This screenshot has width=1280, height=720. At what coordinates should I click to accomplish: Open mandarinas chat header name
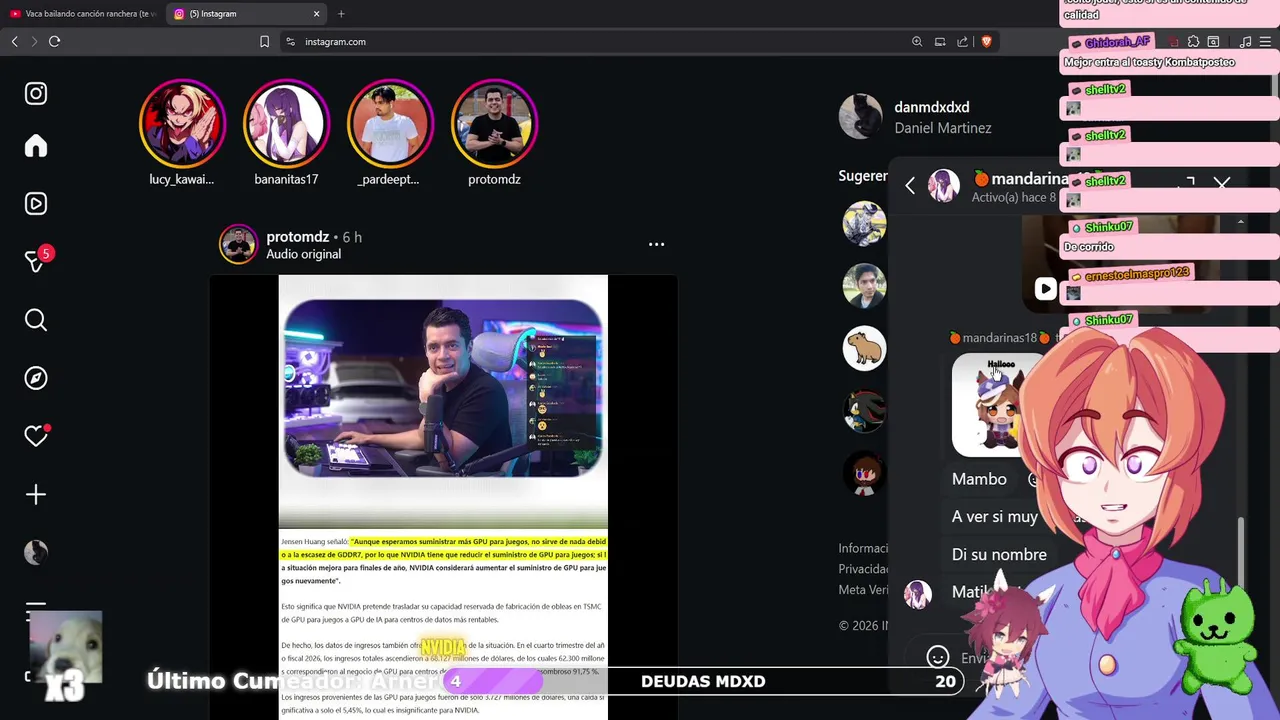(1020, 178)
